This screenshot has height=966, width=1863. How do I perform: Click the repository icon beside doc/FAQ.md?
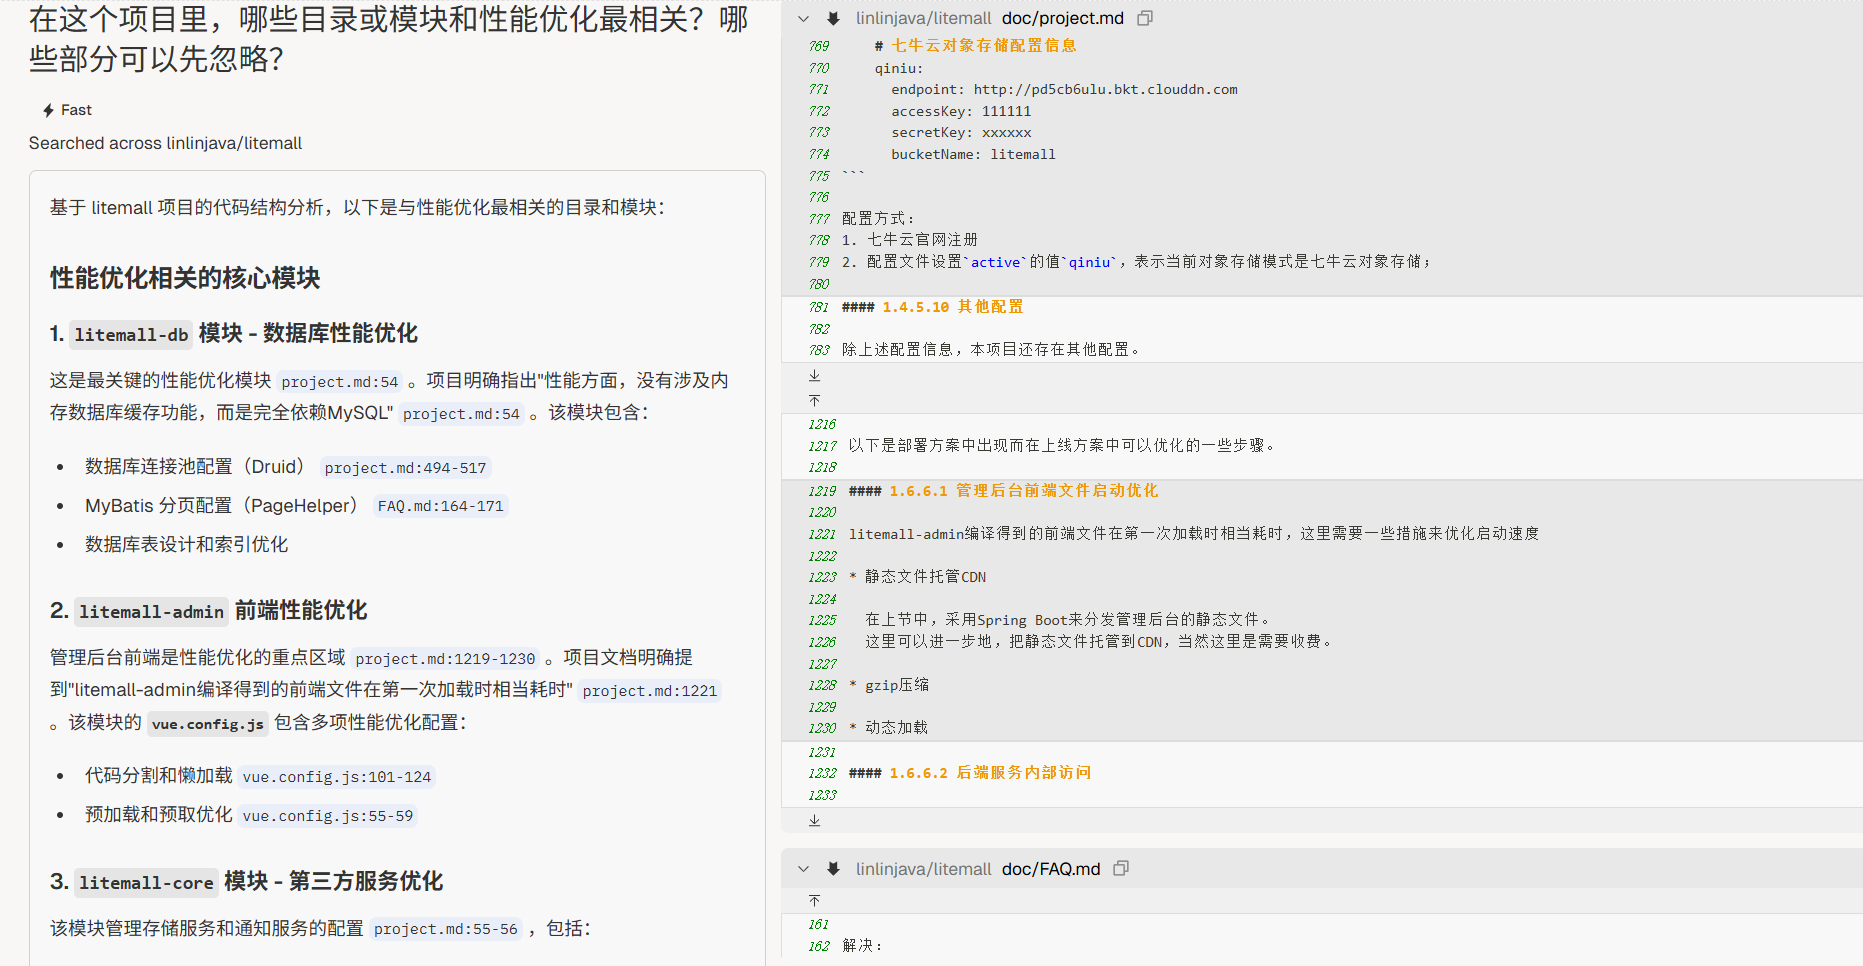[x=833, y=869]
